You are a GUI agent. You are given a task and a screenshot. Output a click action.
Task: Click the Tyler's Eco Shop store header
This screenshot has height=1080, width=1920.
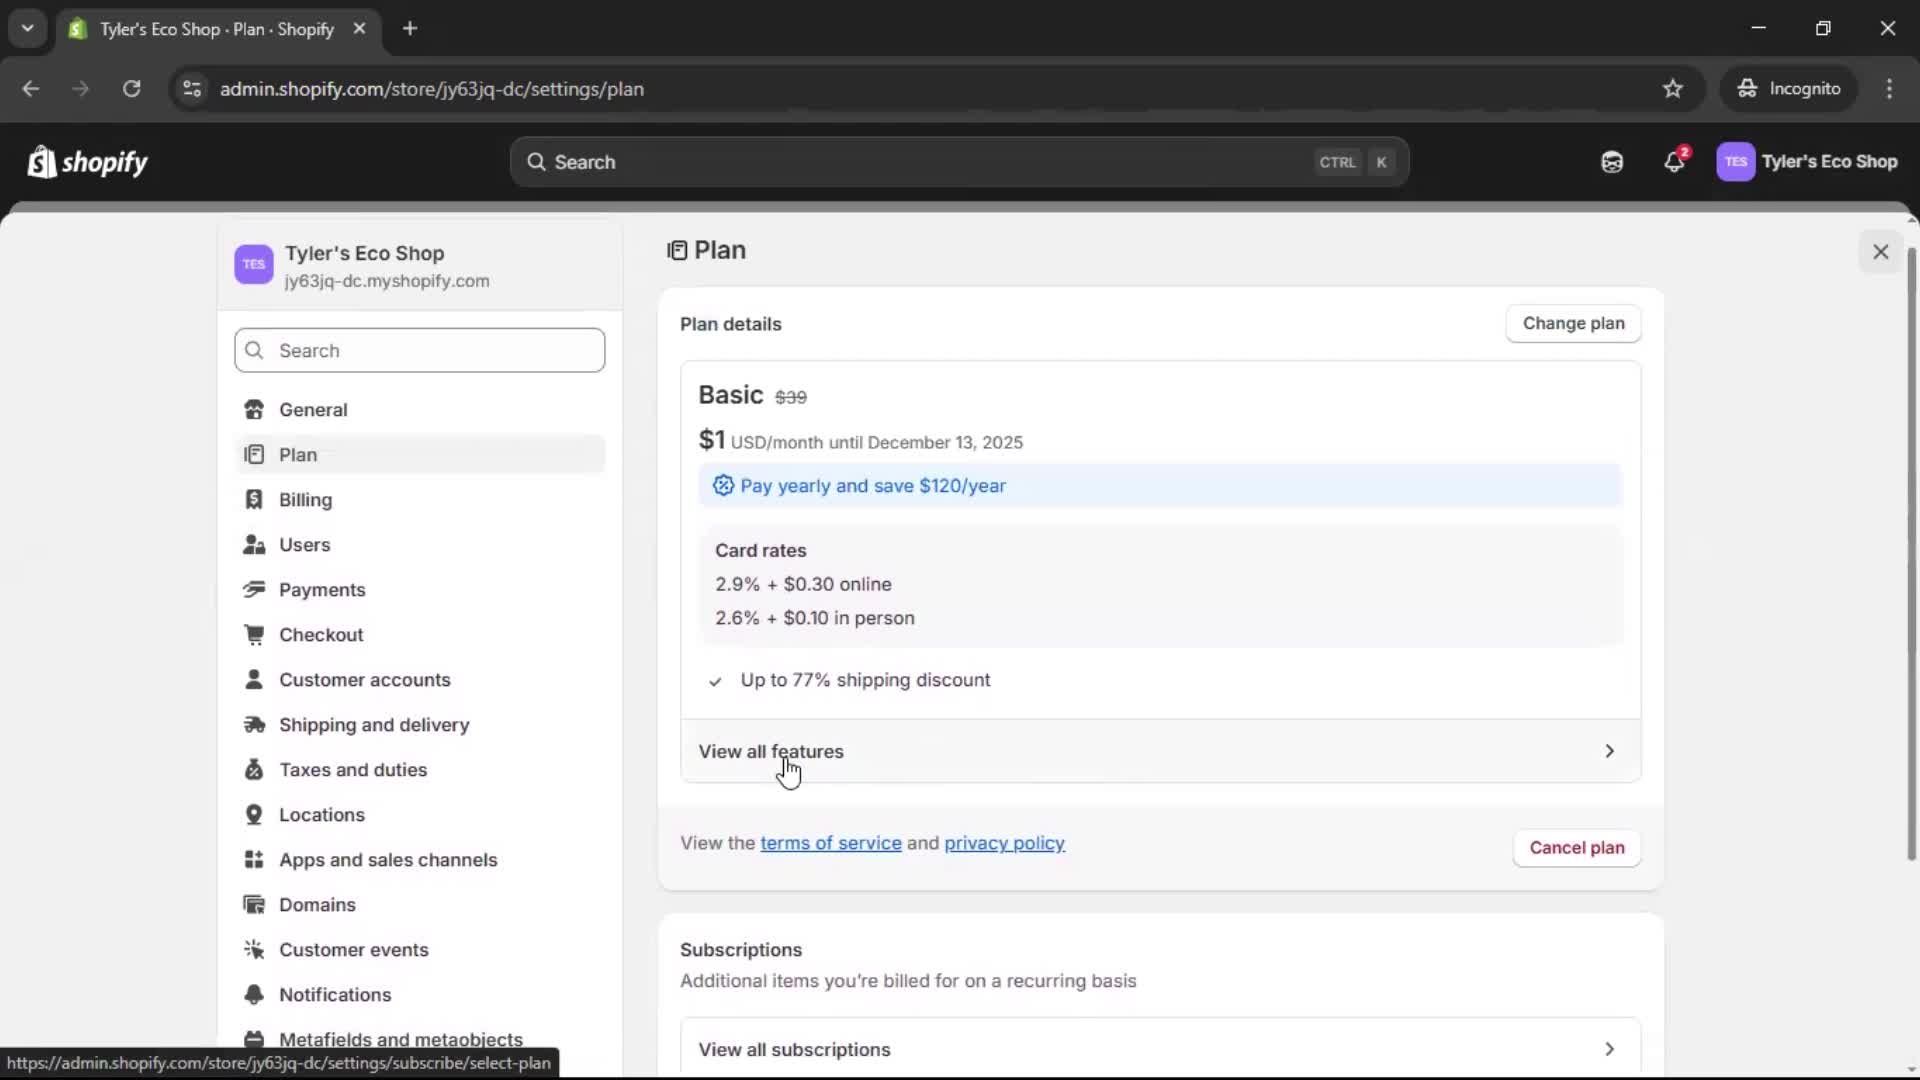click(x=420, y=265)
